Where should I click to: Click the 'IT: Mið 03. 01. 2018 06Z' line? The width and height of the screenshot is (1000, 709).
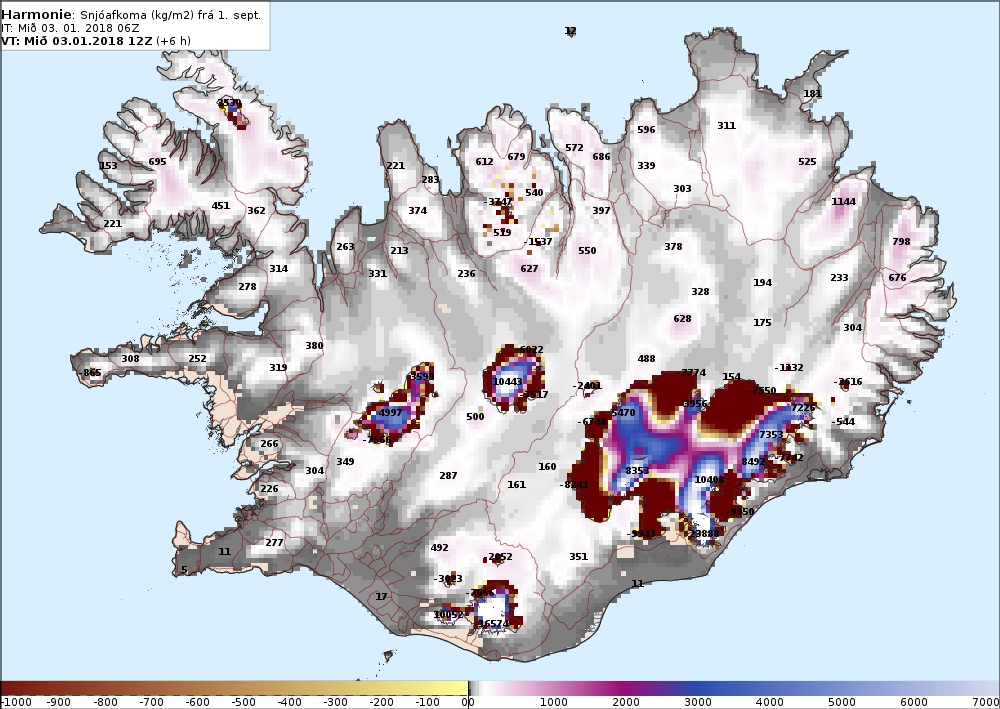pyautogui.click(x=70, y=28)
